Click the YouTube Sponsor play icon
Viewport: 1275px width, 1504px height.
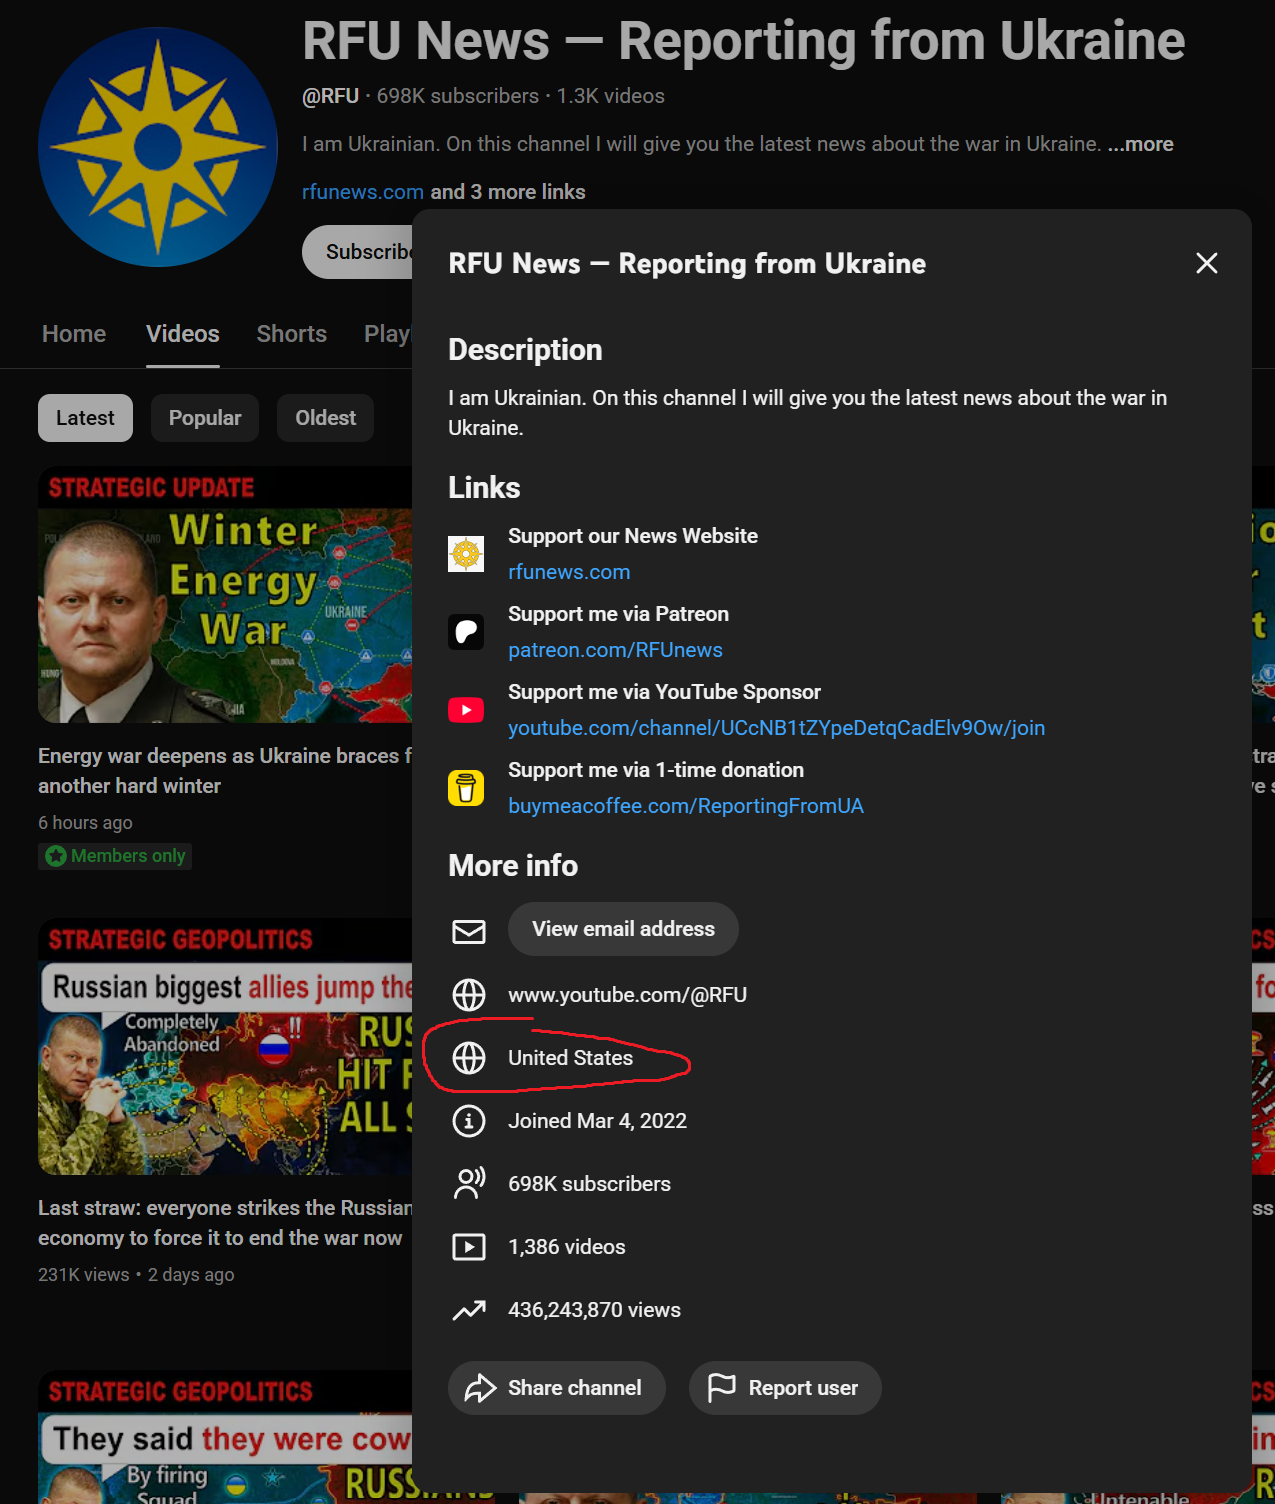(466, 709)
